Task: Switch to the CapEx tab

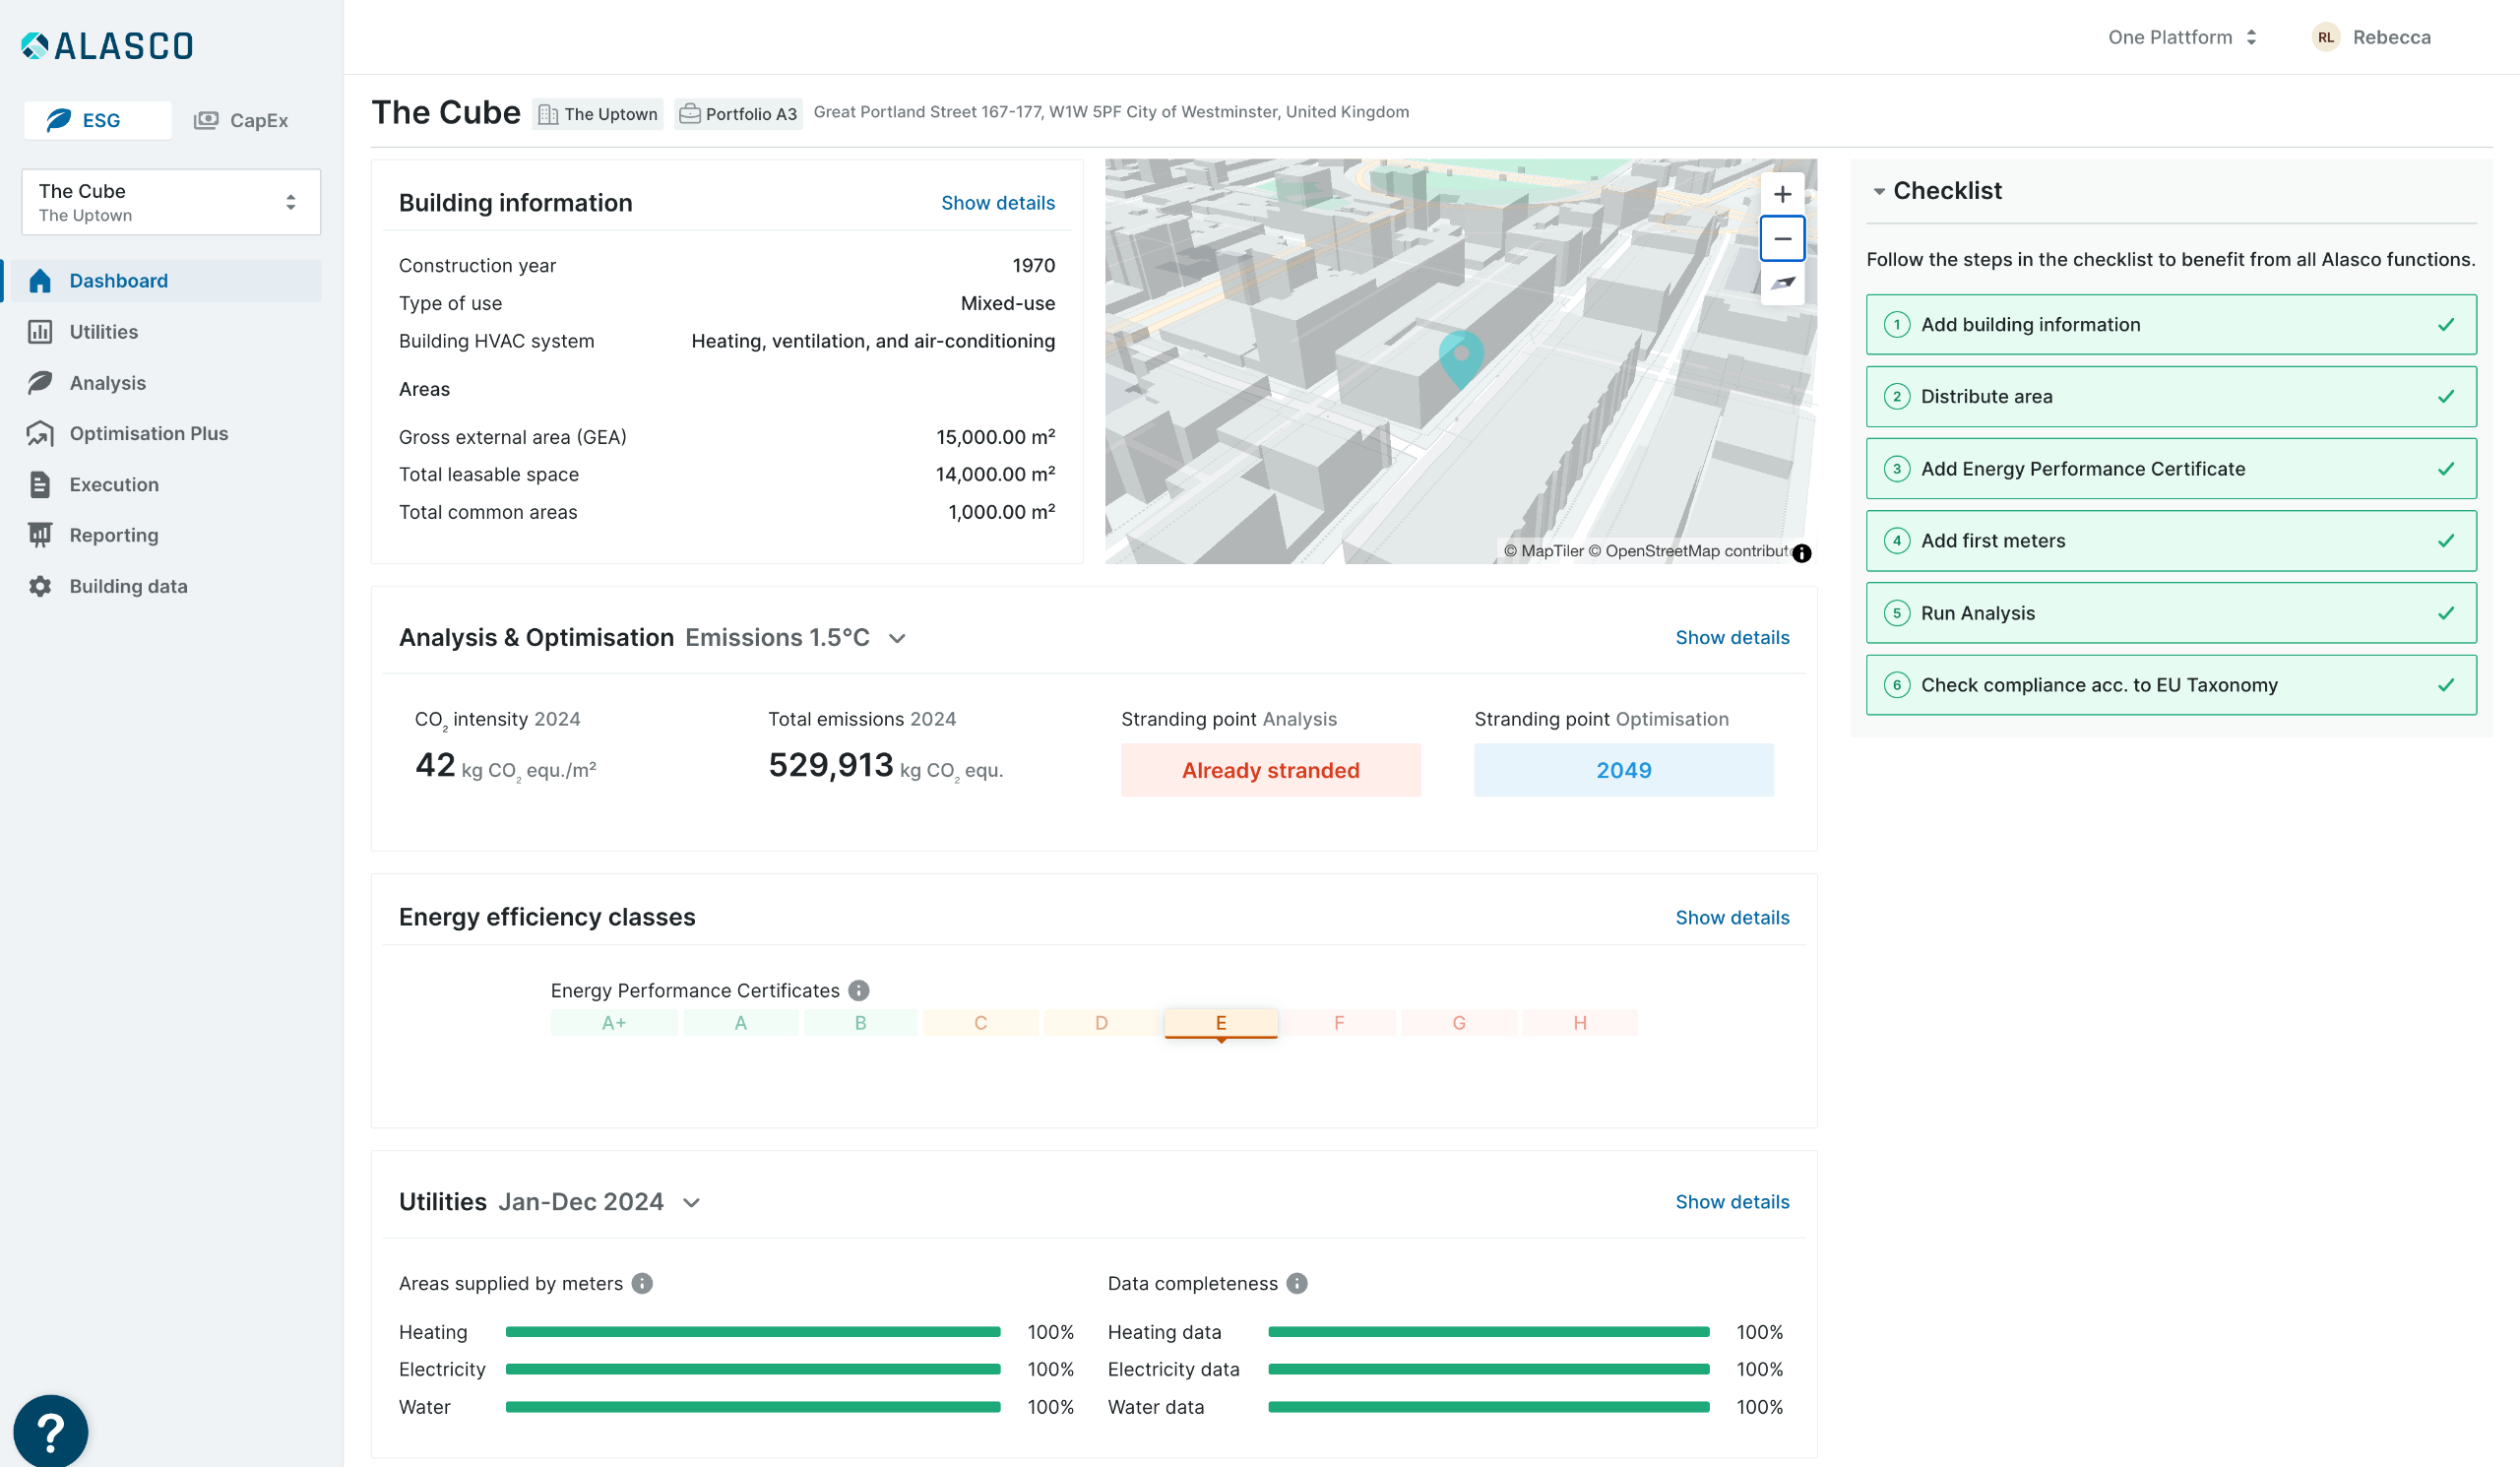Action: tap(241, 120)
